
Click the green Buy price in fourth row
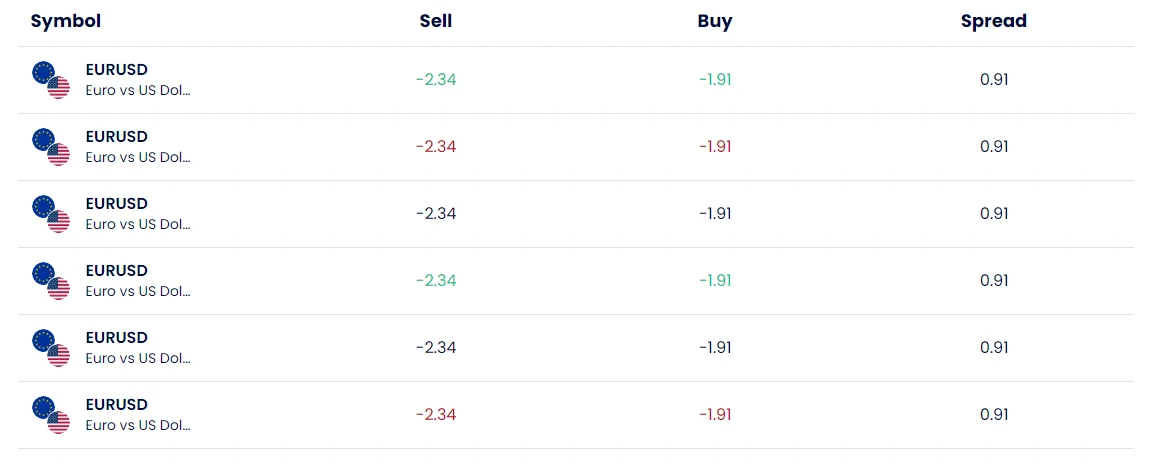[715, 281]
